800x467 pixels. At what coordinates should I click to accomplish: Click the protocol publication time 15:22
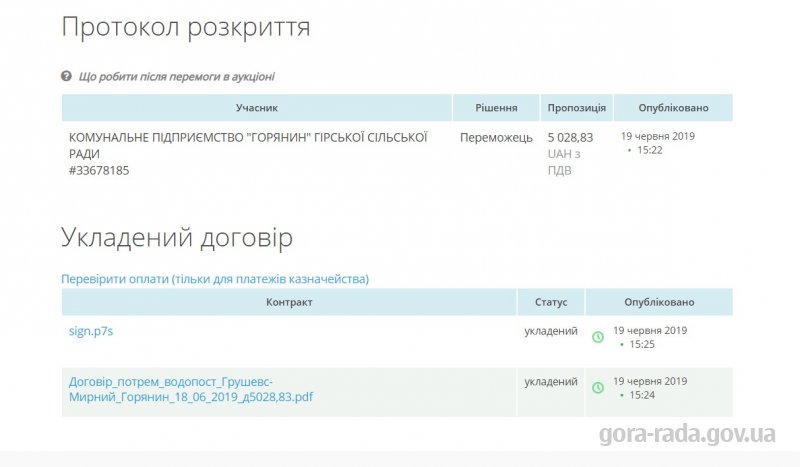pos(649,150)
